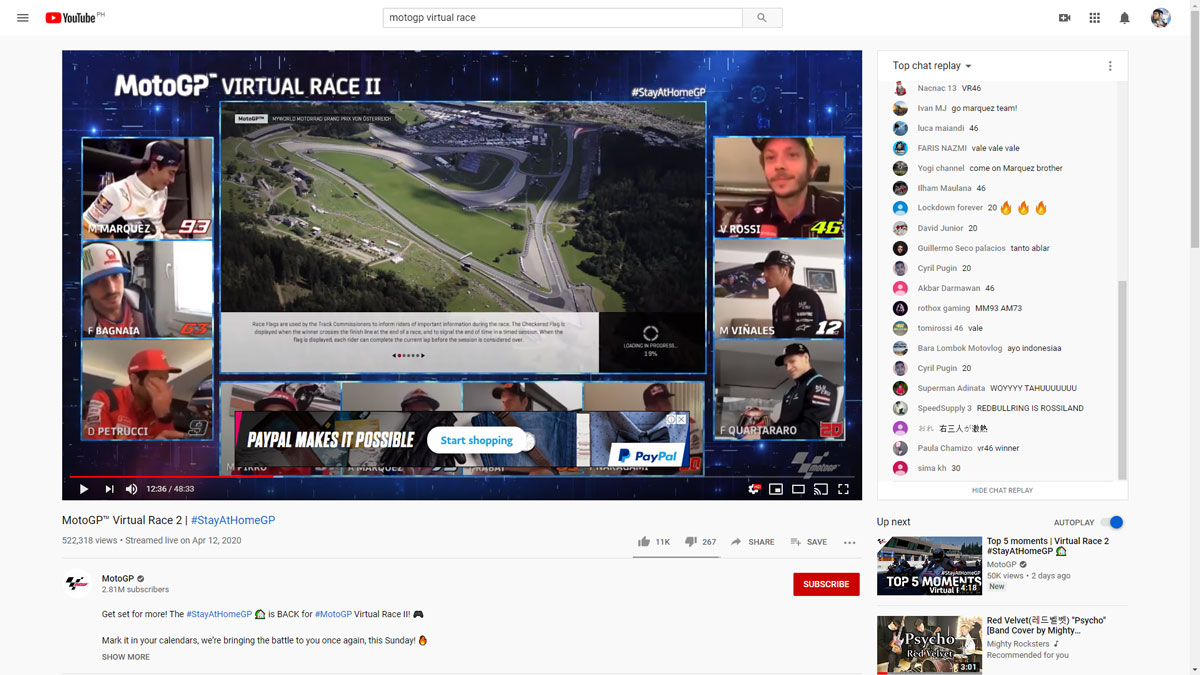This screenshot has width=1200, height=675.
Task: Open chat options three-dot menu
Action: [x=1109, y=66]
